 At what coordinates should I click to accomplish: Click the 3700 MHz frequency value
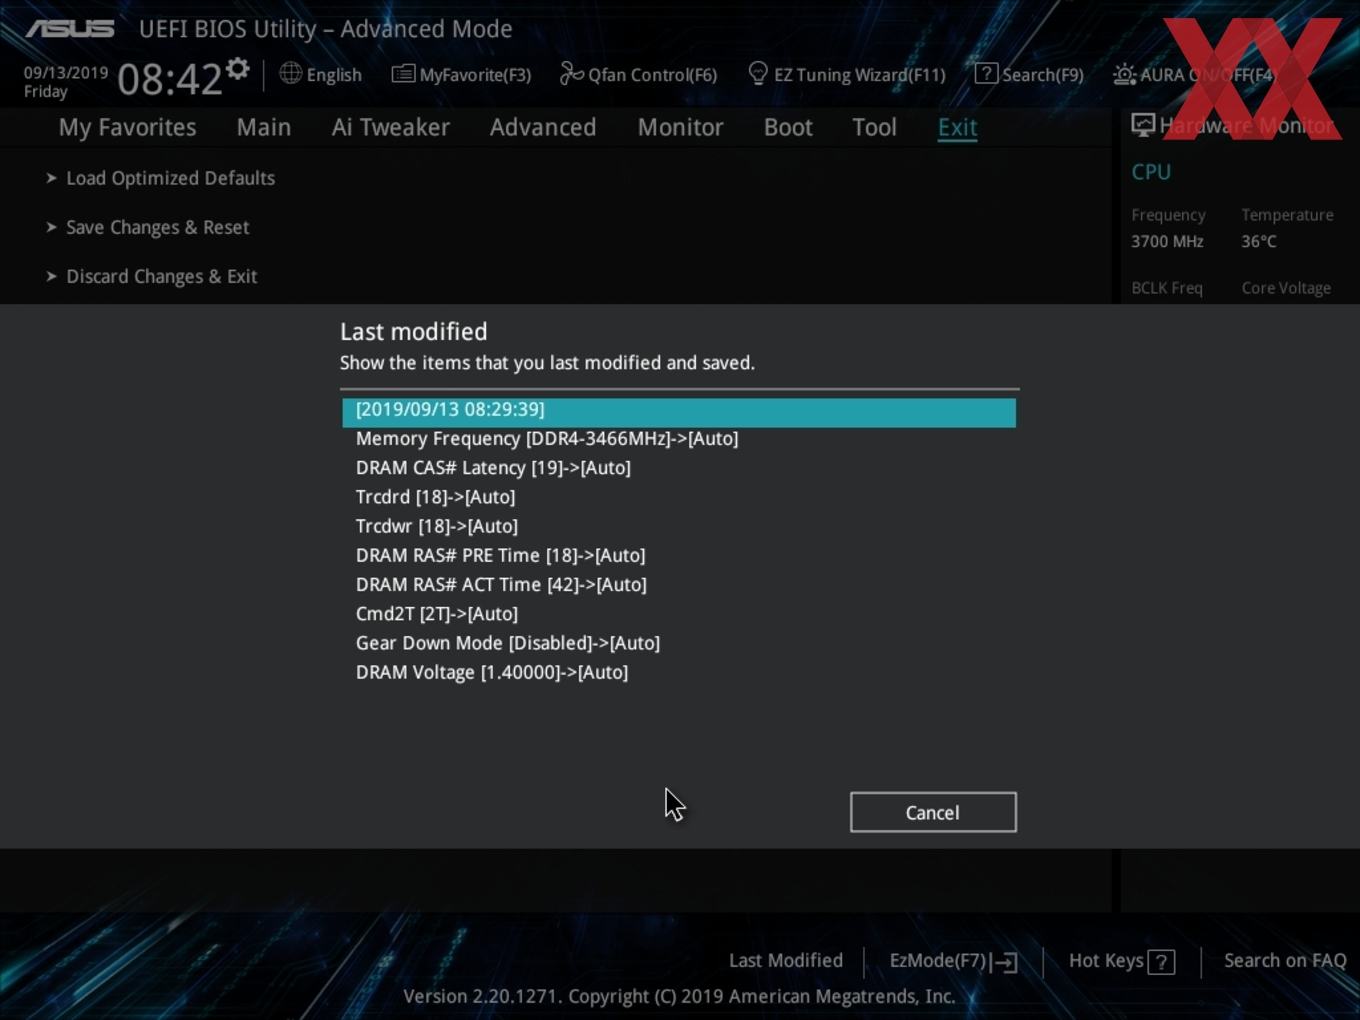[x=1167, y=241]
